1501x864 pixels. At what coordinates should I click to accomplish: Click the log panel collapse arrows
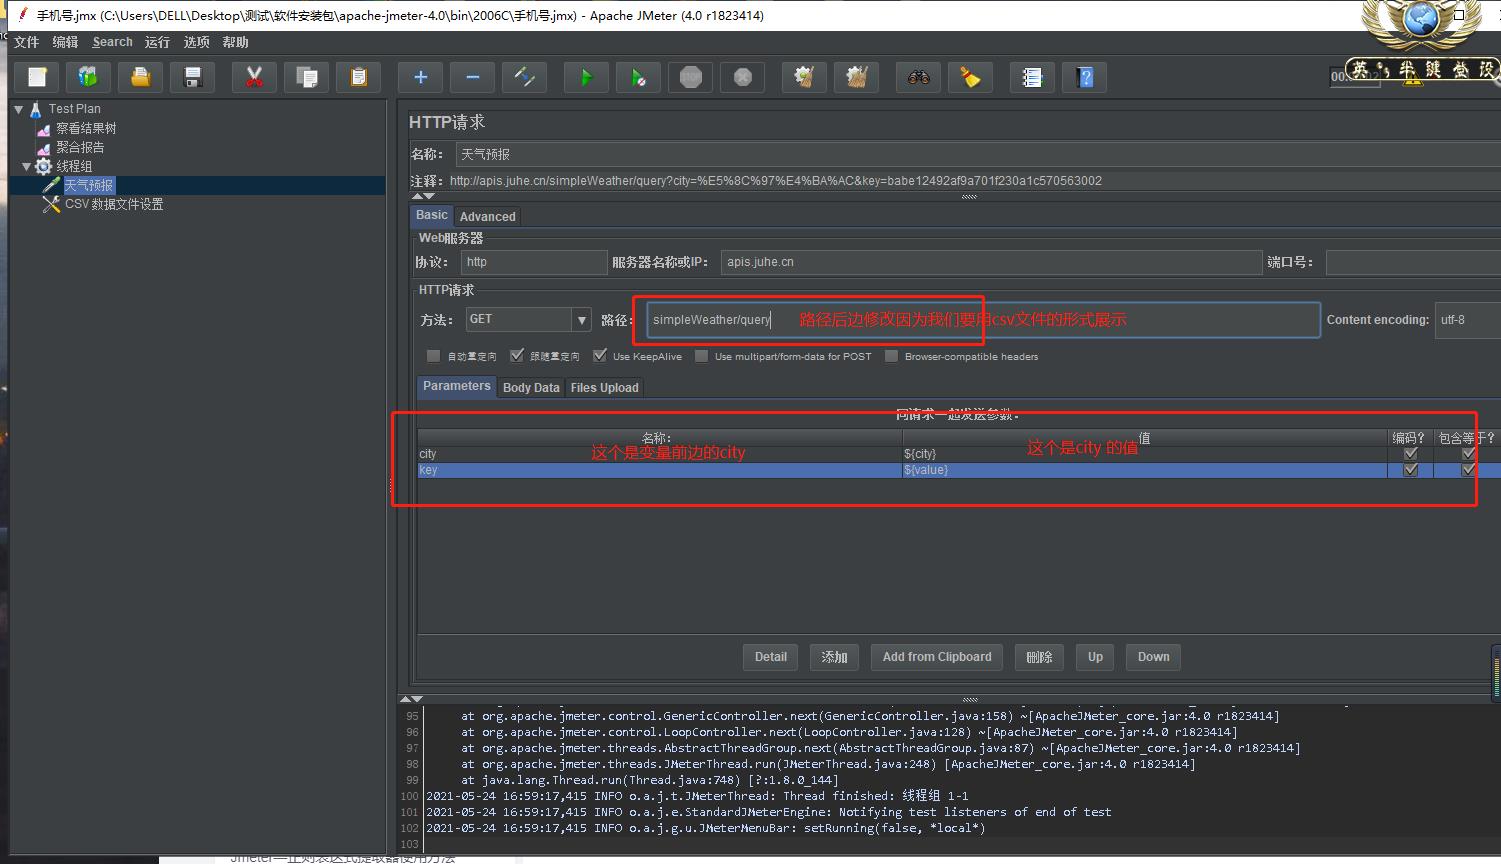[411, 699]
